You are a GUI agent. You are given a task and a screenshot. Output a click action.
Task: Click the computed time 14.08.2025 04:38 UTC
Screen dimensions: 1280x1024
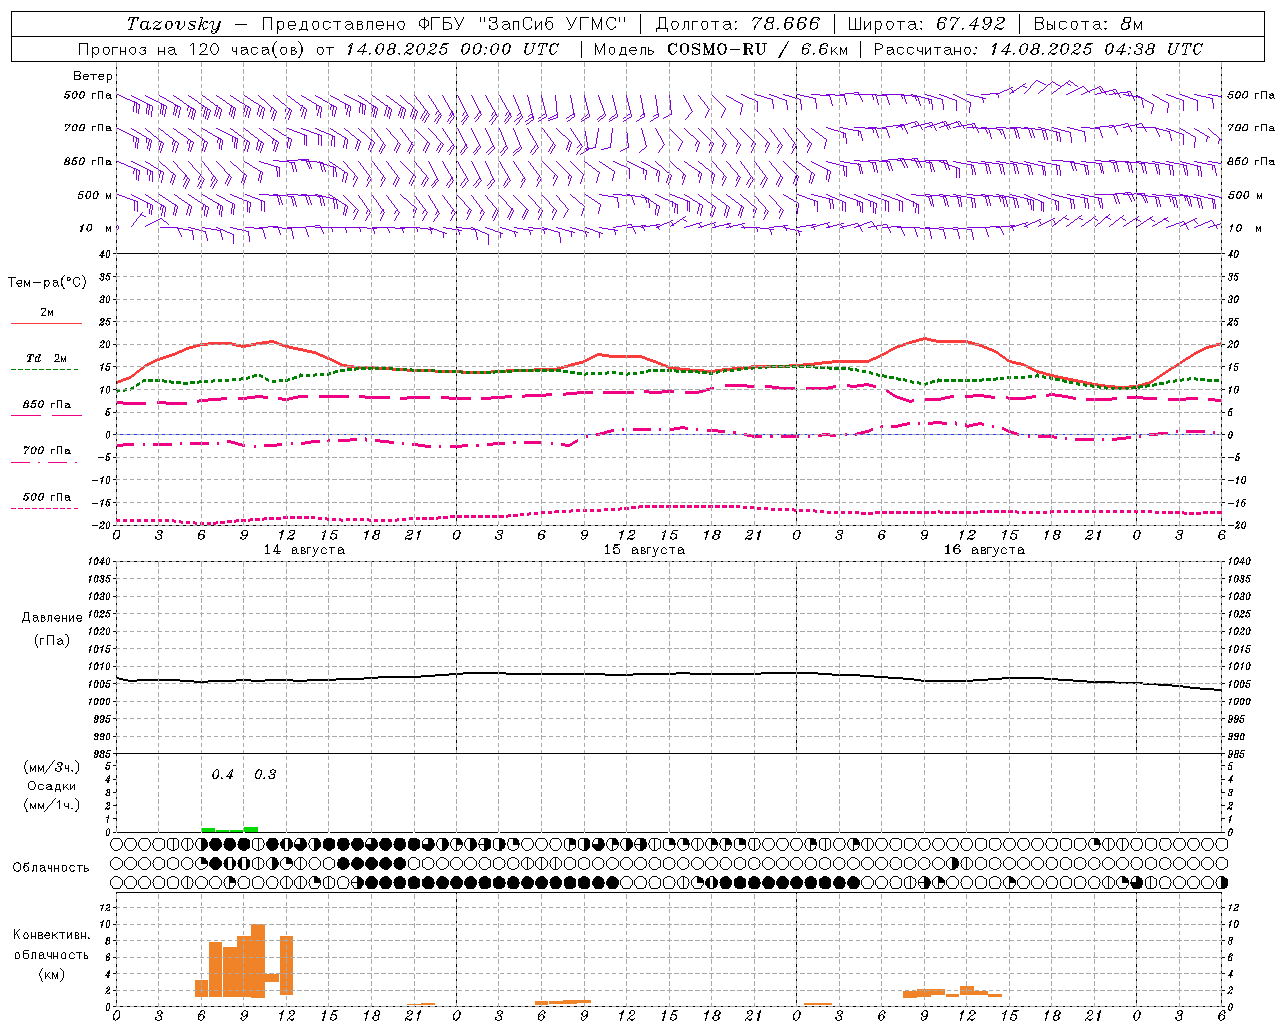(x=1096, y=49)
